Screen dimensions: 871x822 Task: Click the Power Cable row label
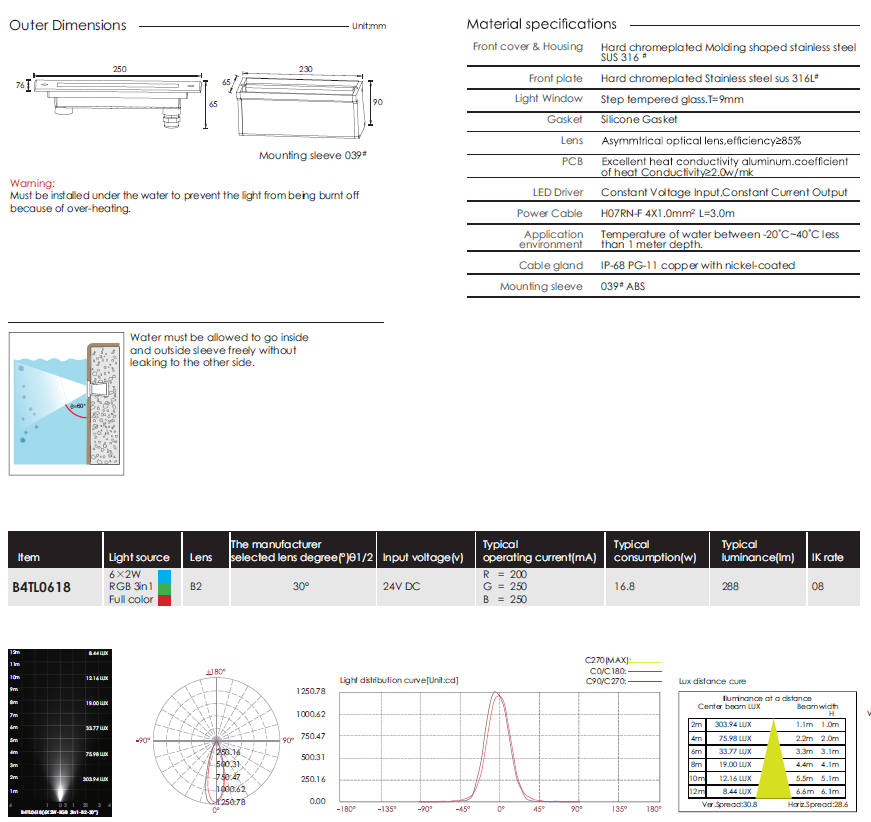(549, 213)
